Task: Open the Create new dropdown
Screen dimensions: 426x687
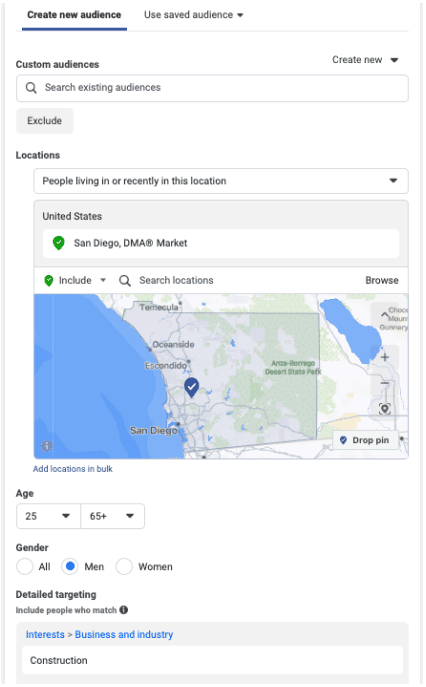Action: (x=365, y=60)
